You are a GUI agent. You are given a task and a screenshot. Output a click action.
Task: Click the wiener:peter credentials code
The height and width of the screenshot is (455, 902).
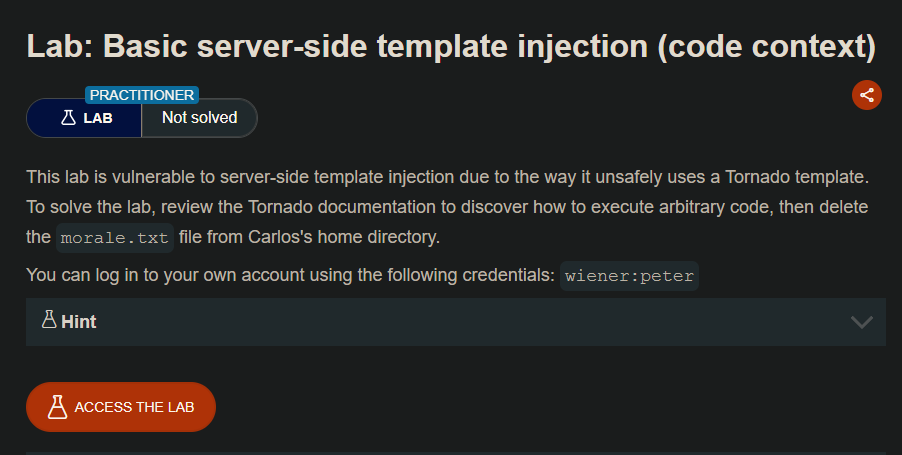pos(629,276)
